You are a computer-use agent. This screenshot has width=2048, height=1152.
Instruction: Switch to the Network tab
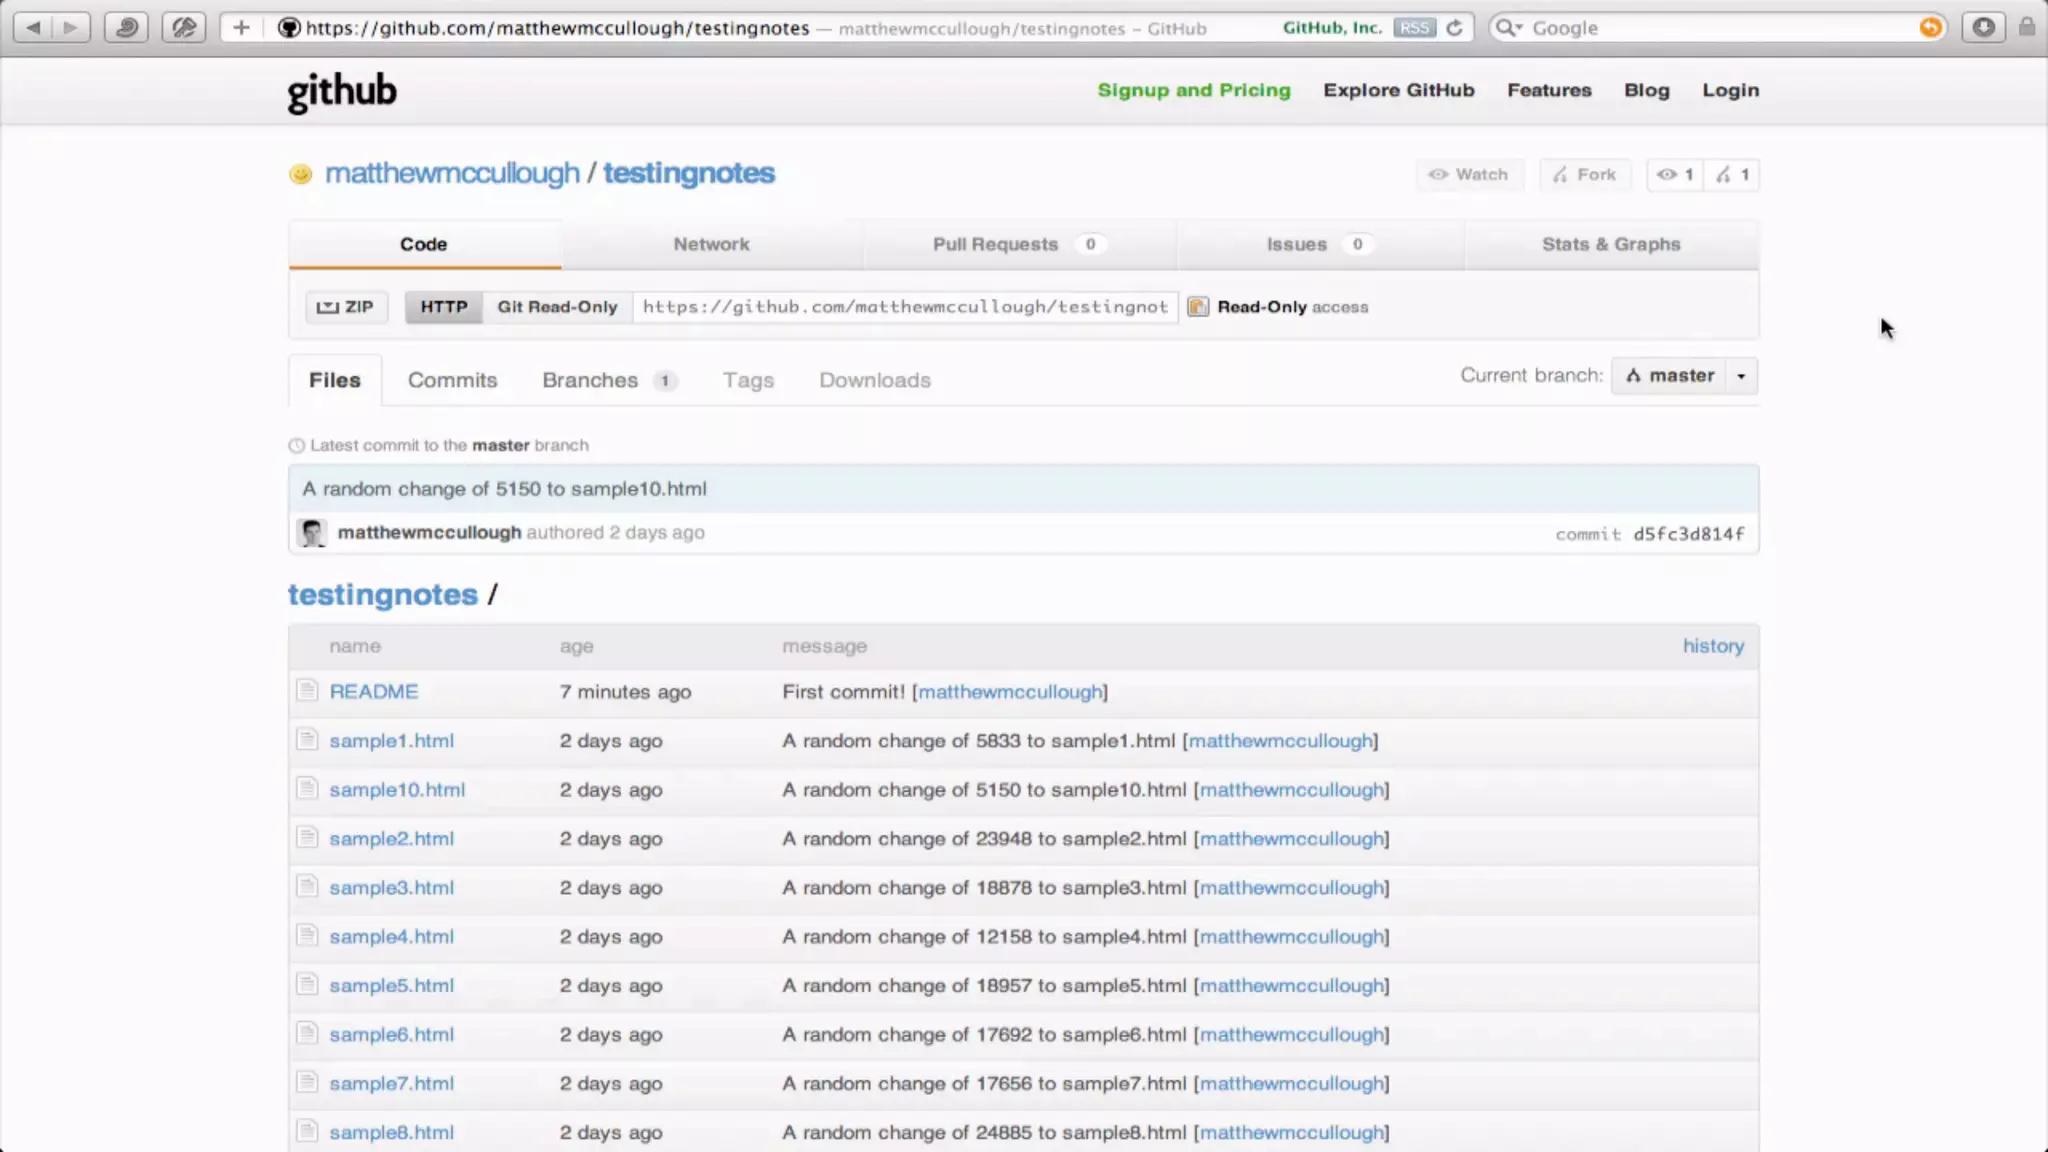pyautogui.click(x=711, y=244)
